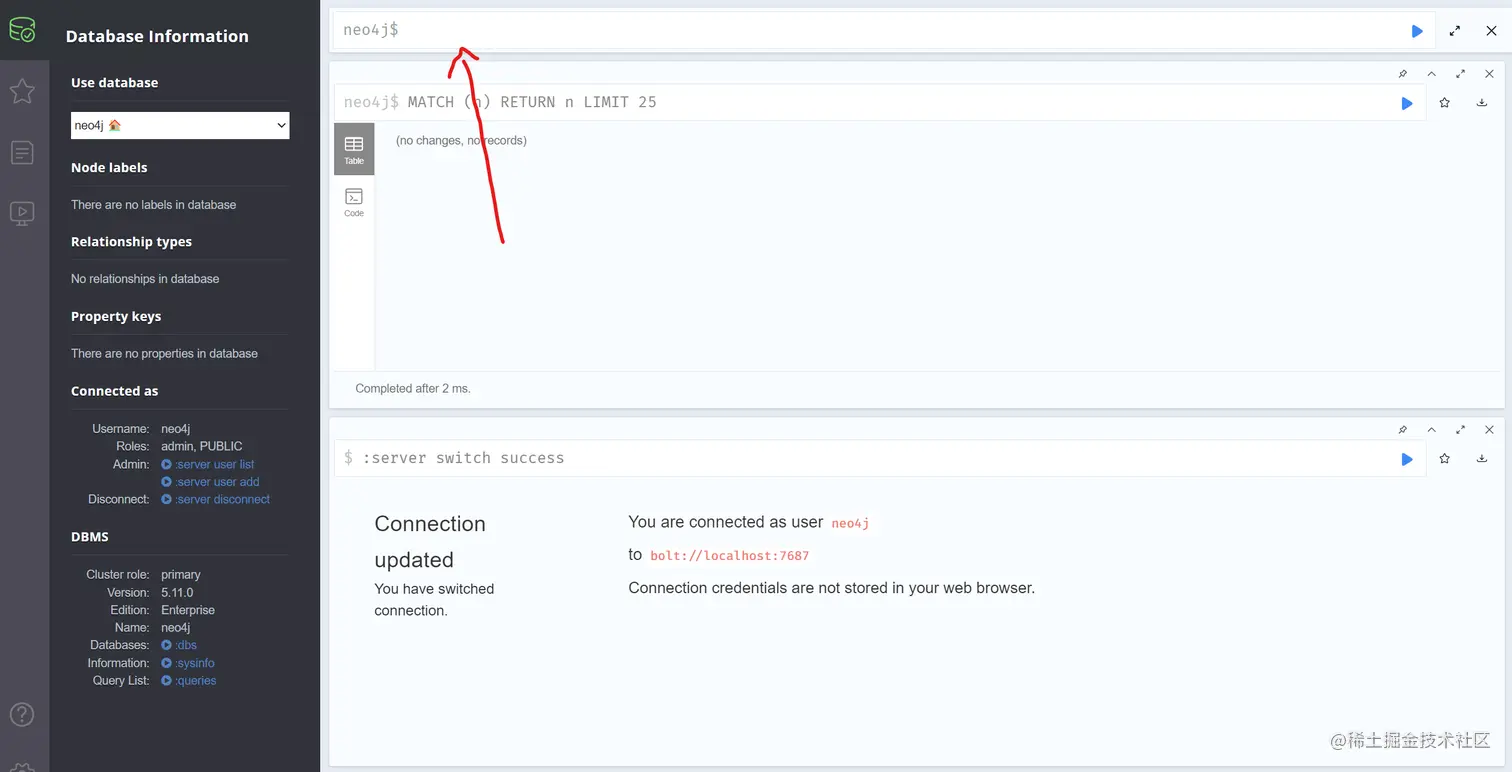Switch to Table result view
Image resolution: width=1512 pixels, height=772 pixels.
click(354, 149)
